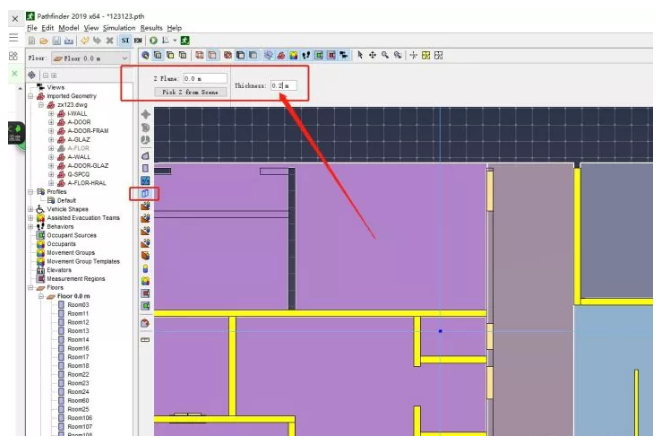
Task: Select Room03 in the tree
Action: pos(78,305)
